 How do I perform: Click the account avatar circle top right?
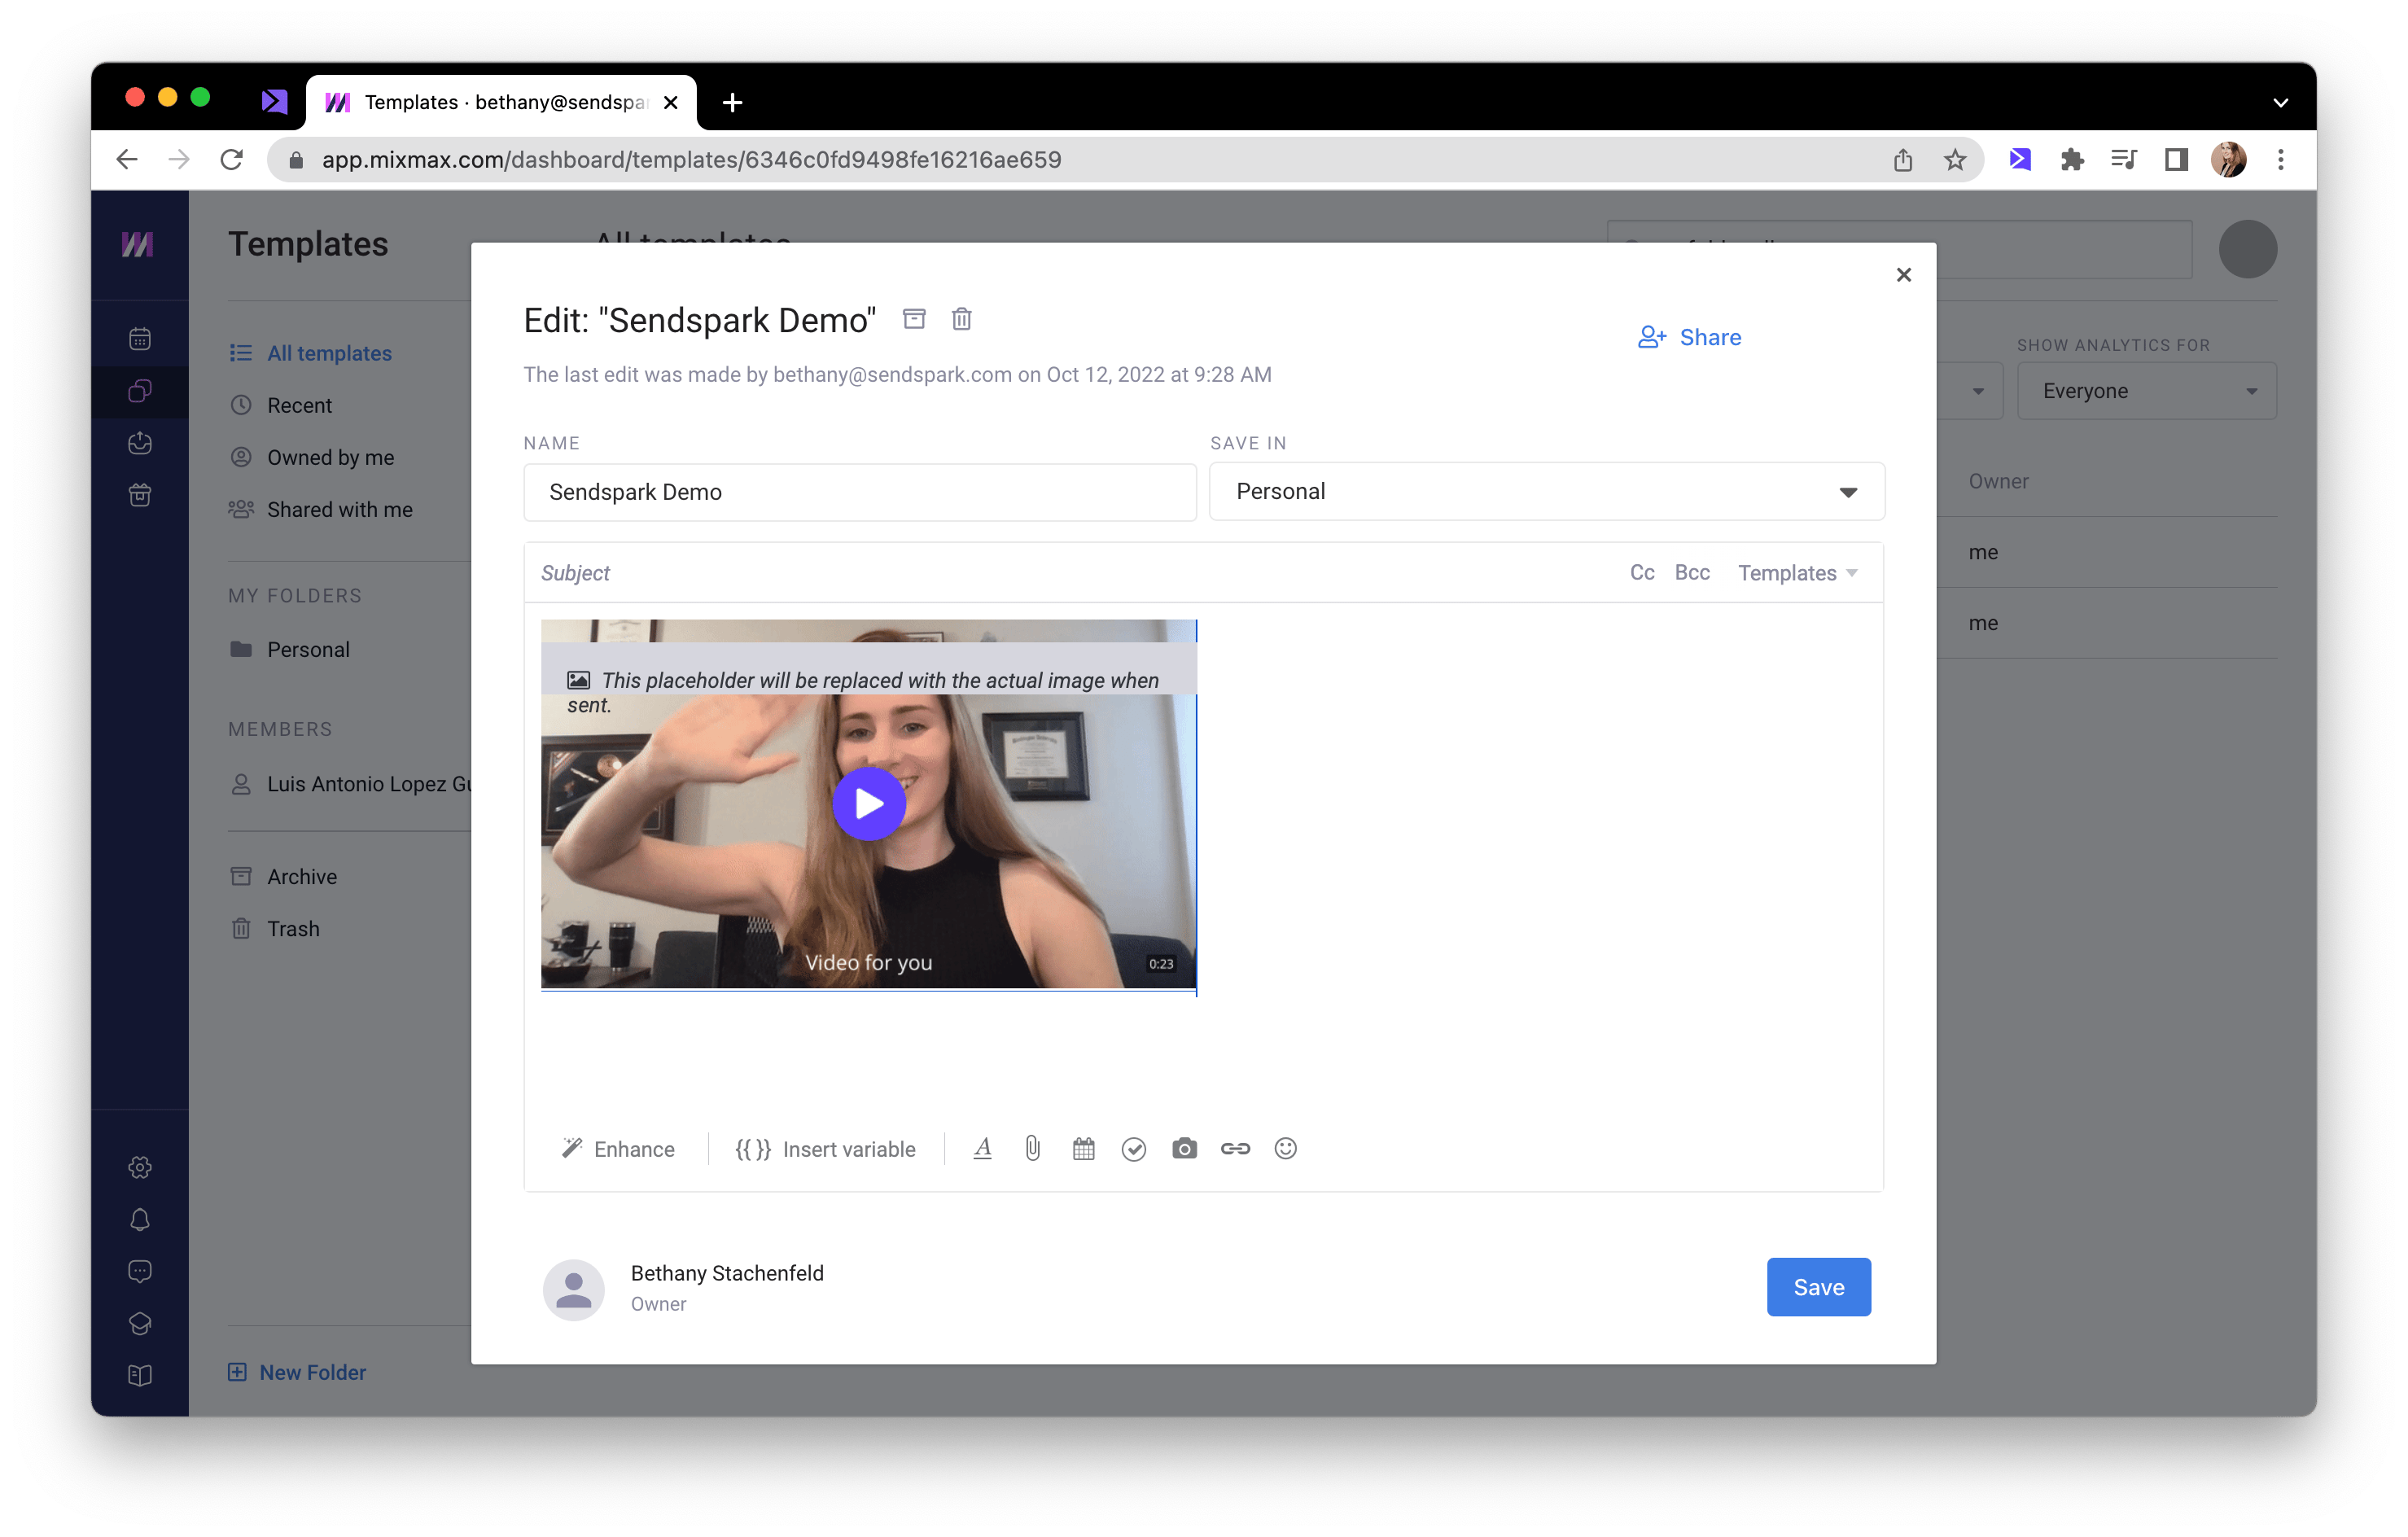coord(2247,249)
